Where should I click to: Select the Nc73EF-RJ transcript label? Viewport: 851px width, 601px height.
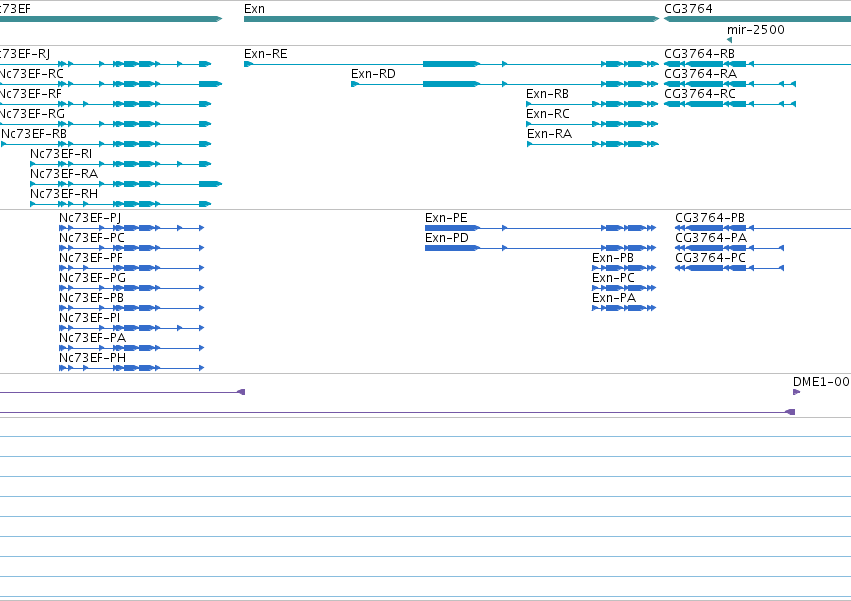(25, 54)
